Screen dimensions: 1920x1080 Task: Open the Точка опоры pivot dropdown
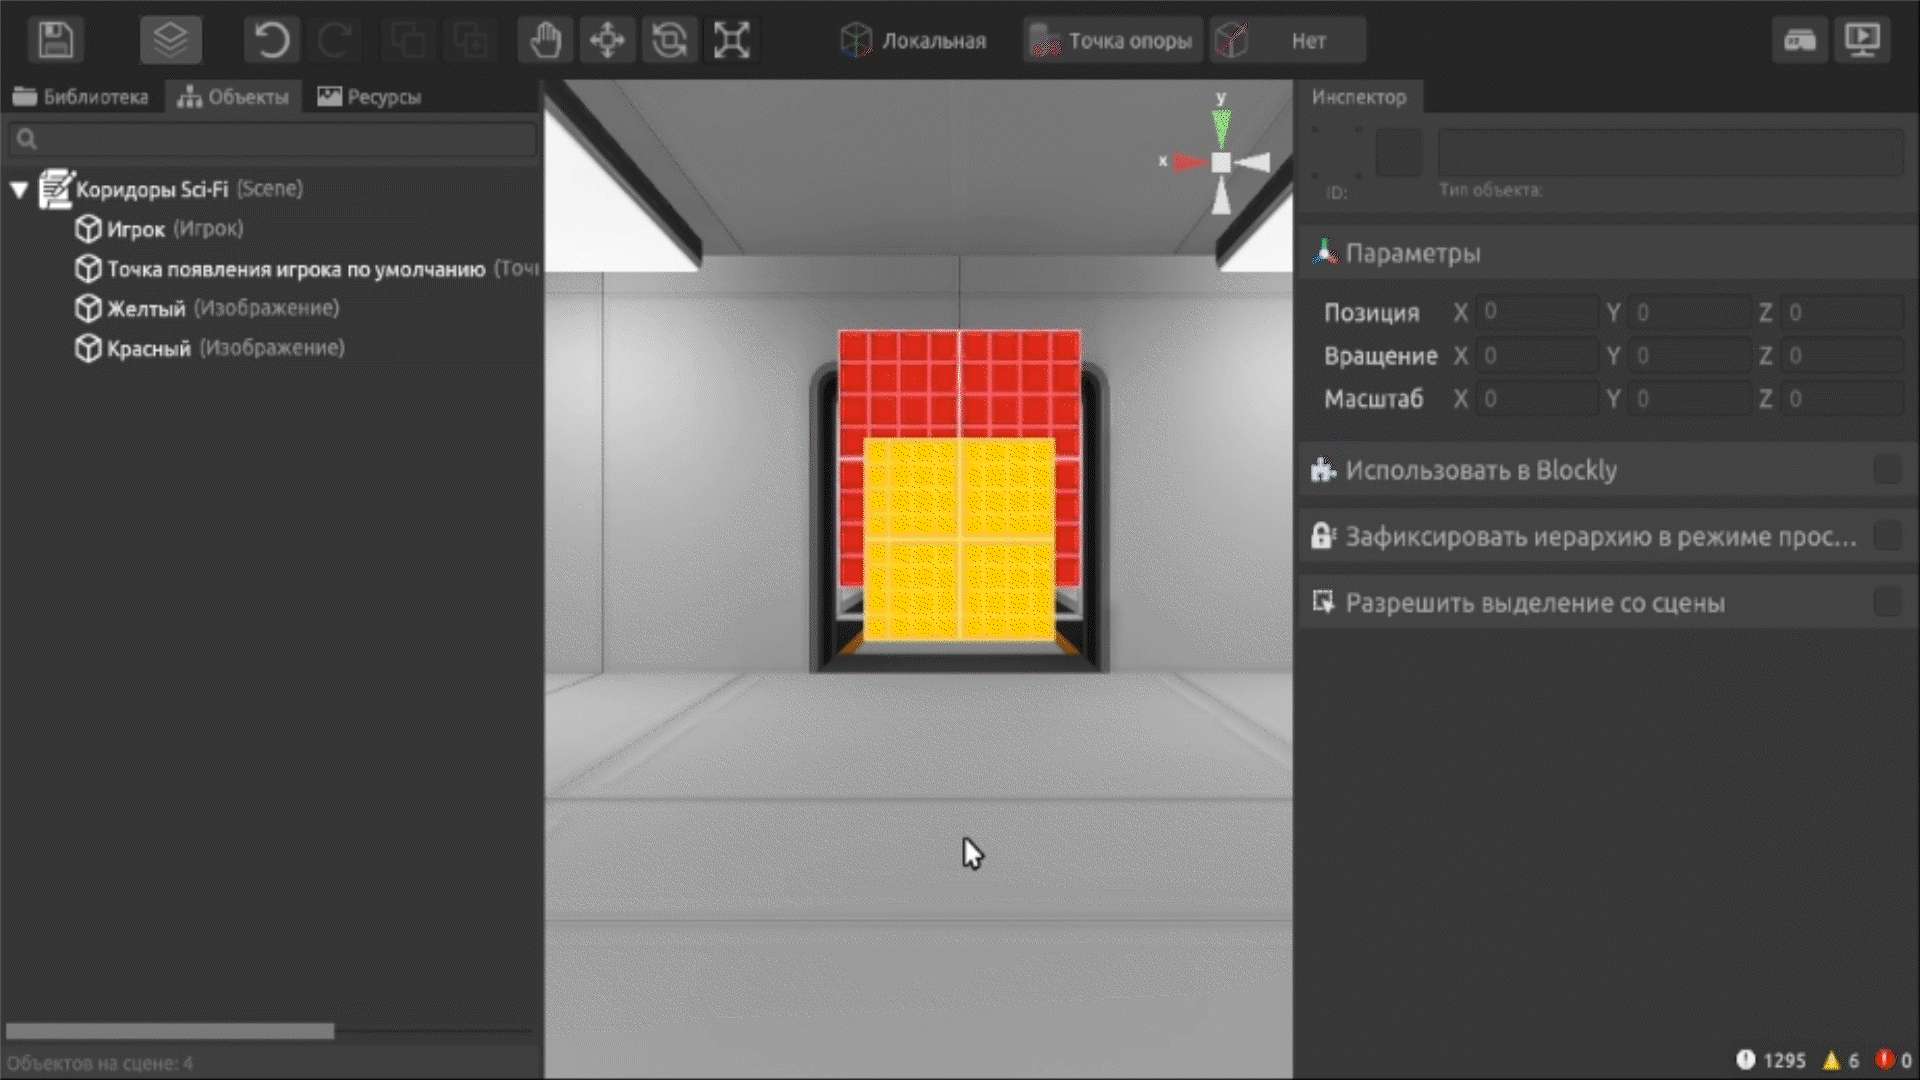pyautogui.click(x=1112, y=41)
